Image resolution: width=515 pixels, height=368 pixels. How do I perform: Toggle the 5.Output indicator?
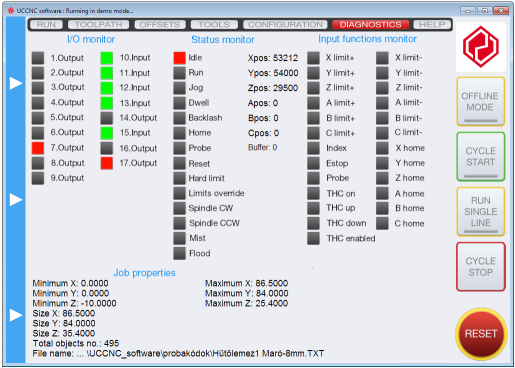[38, 117]
